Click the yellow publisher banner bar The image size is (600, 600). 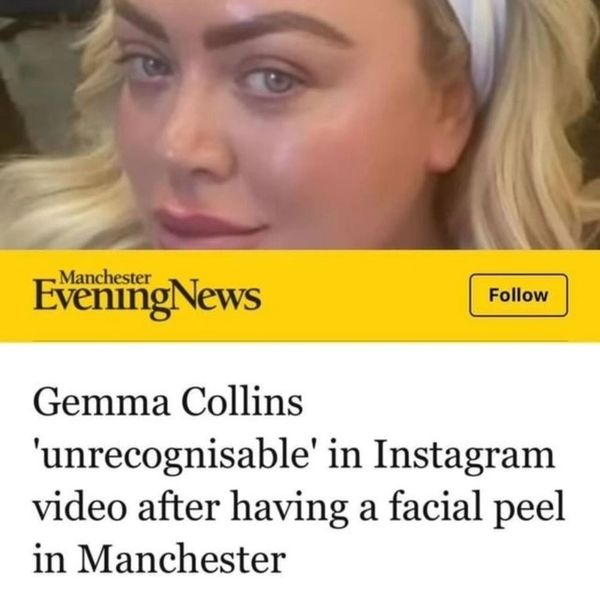300,295
